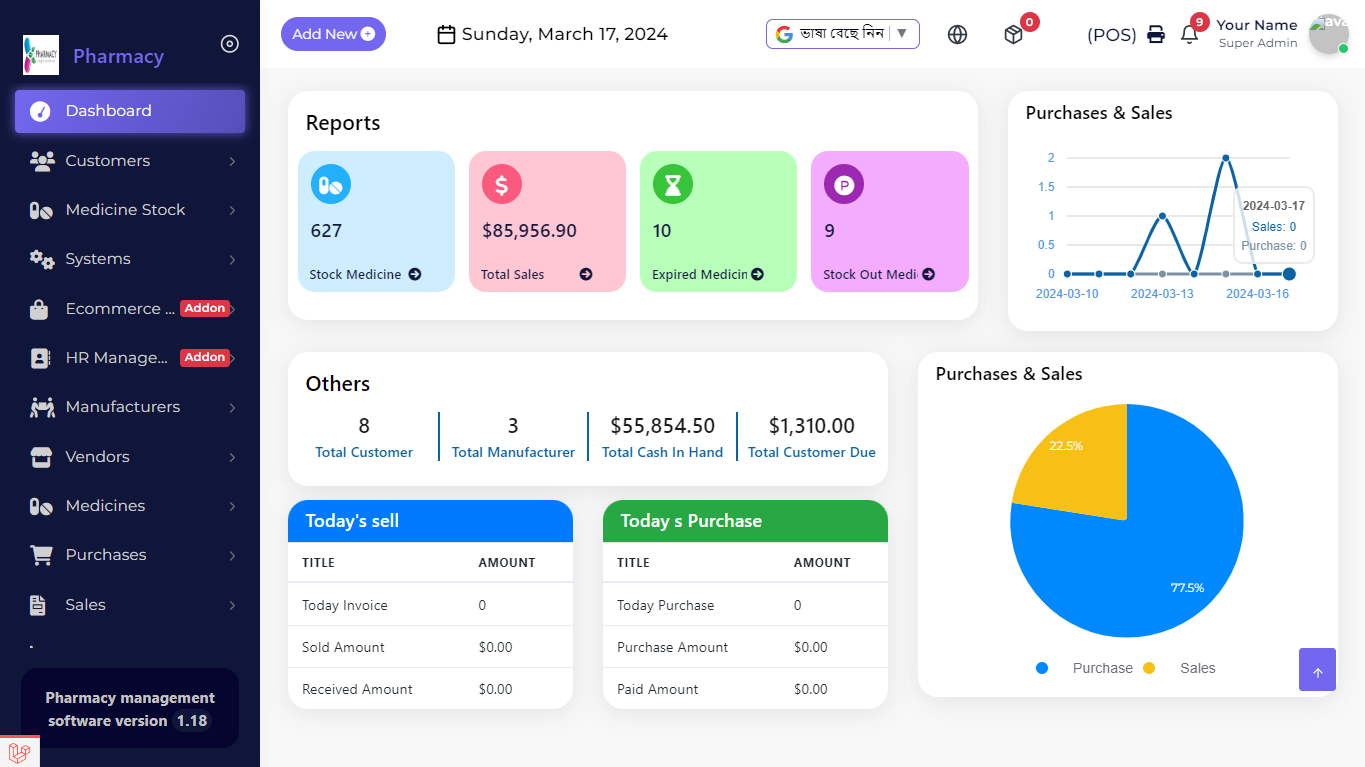
Task: Click the package box icon in header
Action: 1014,35
